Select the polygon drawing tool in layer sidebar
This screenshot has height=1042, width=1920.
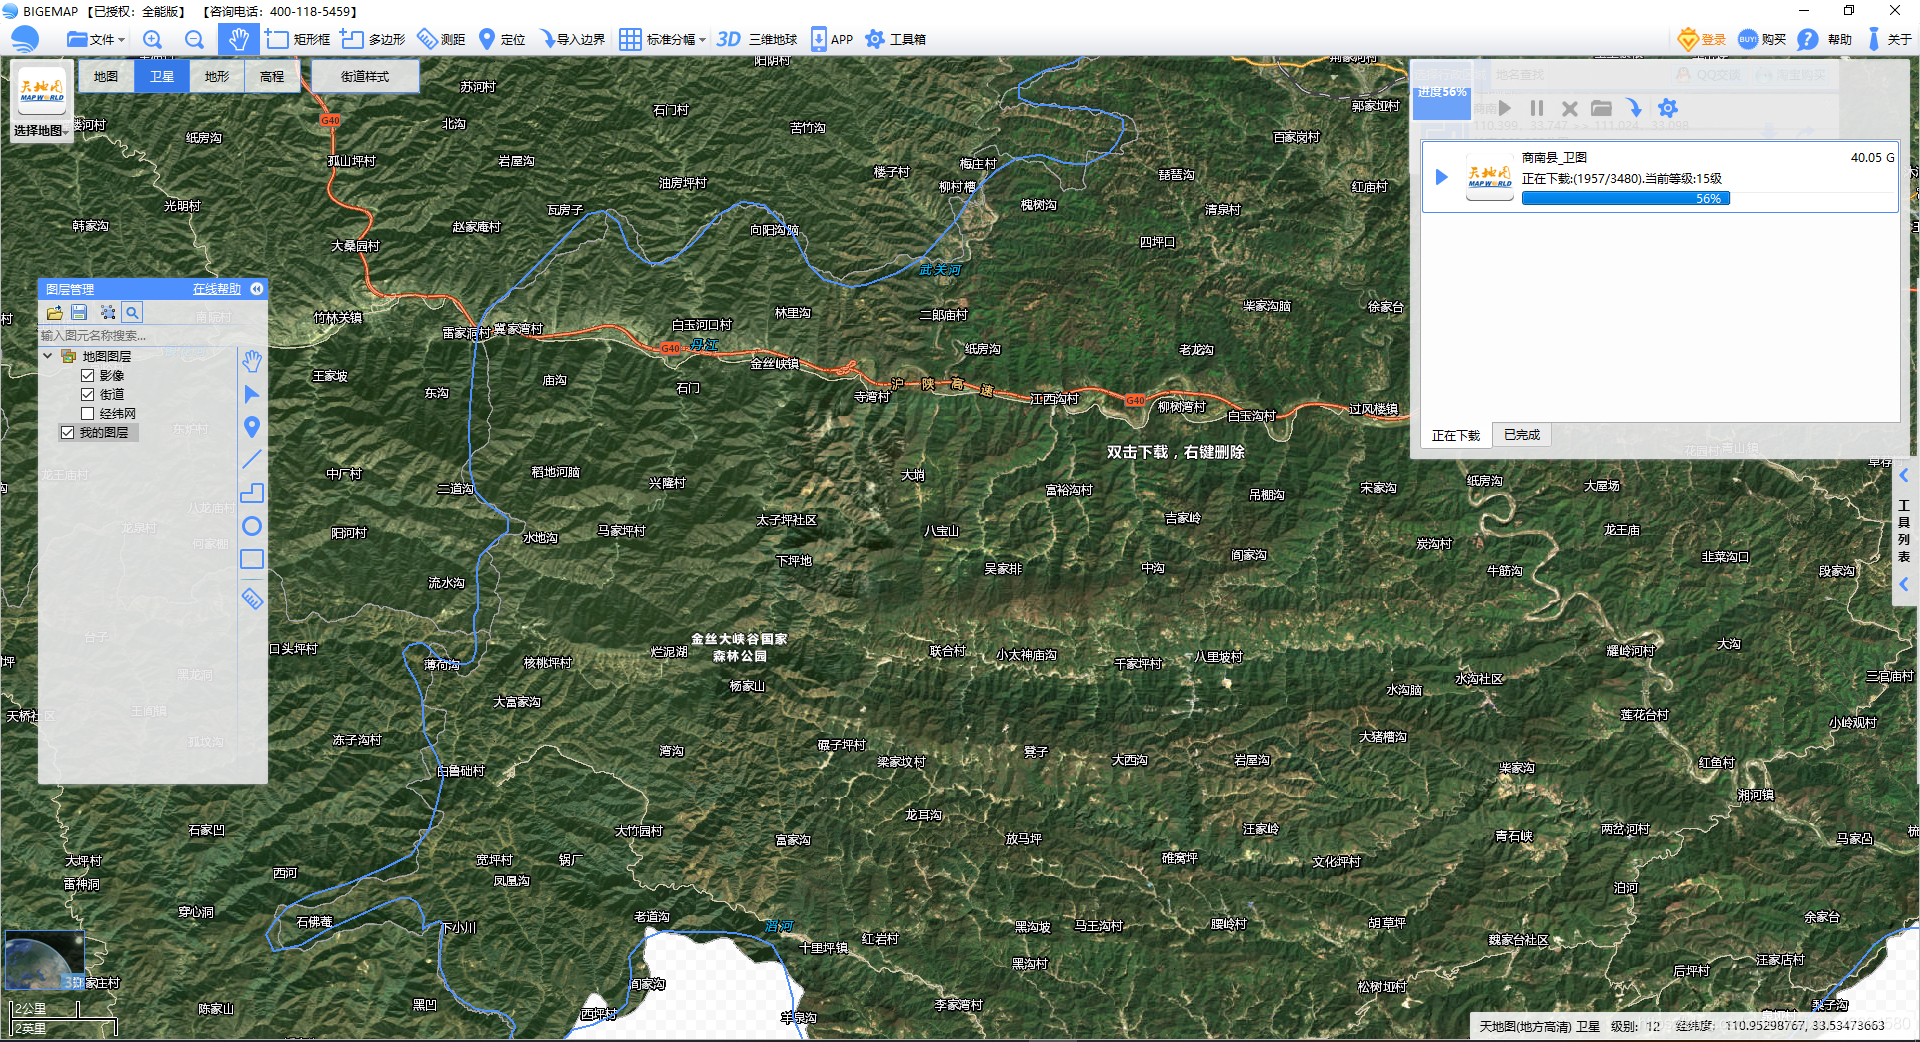(252, 493)
